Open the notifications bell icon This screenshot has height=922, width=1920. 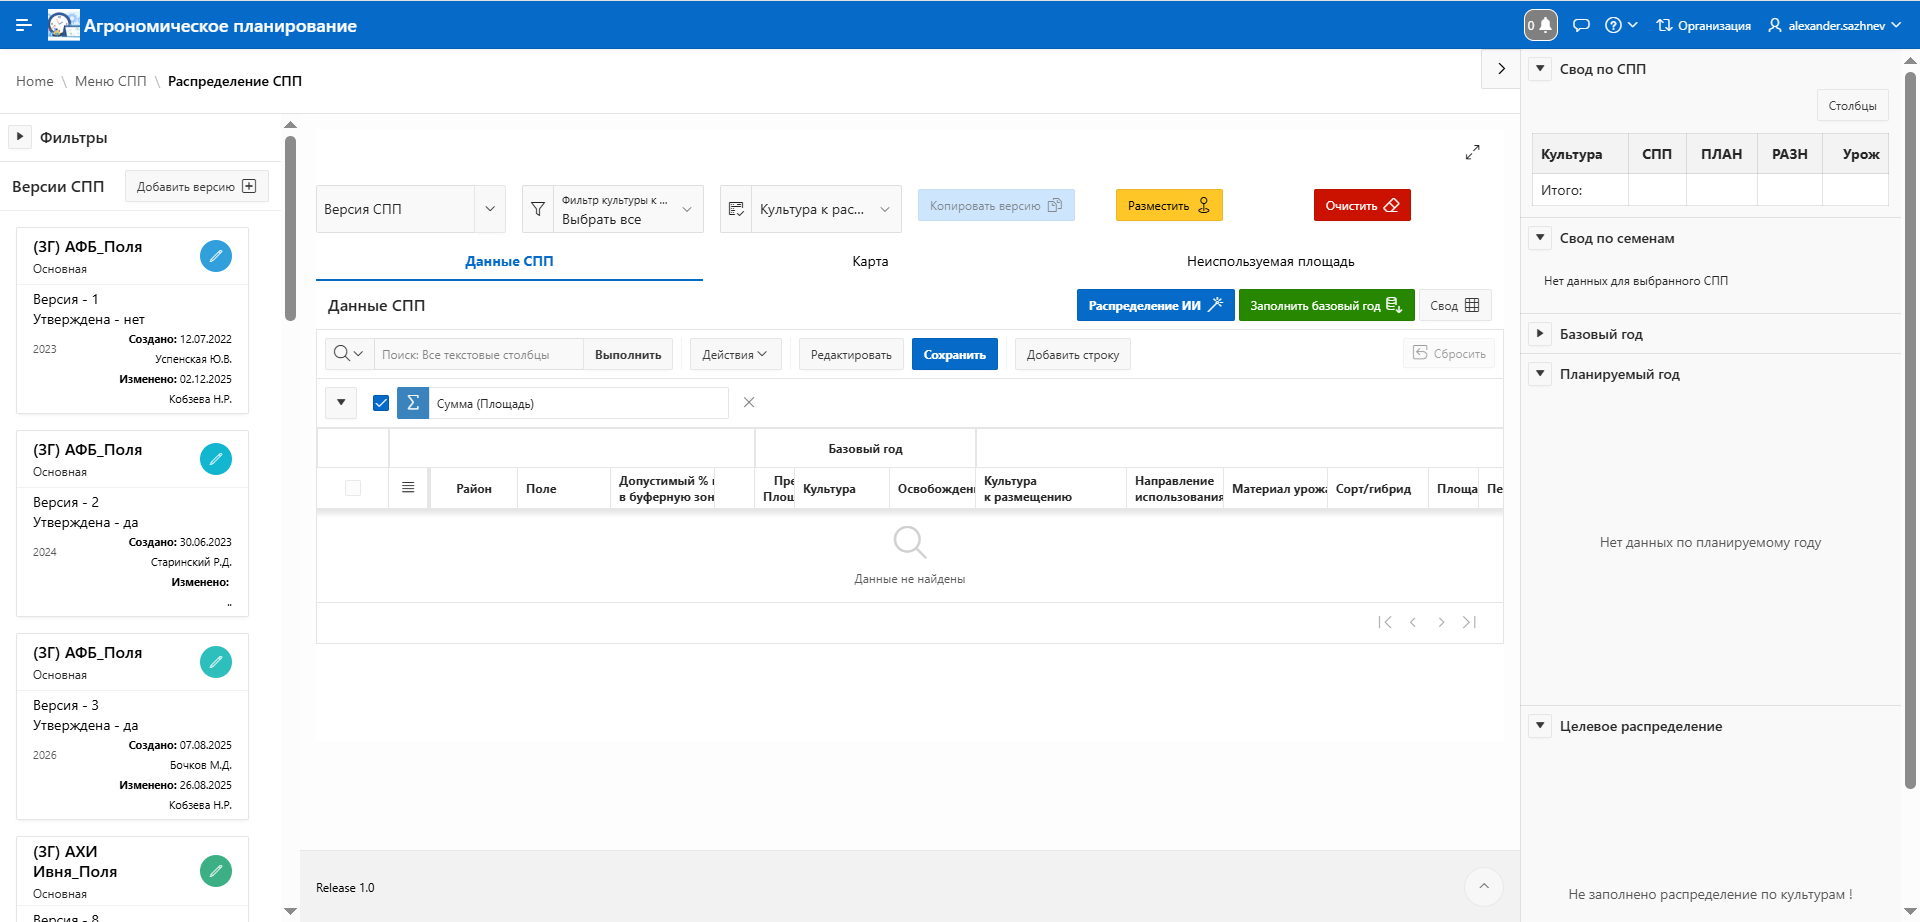tap(1545, 25)
